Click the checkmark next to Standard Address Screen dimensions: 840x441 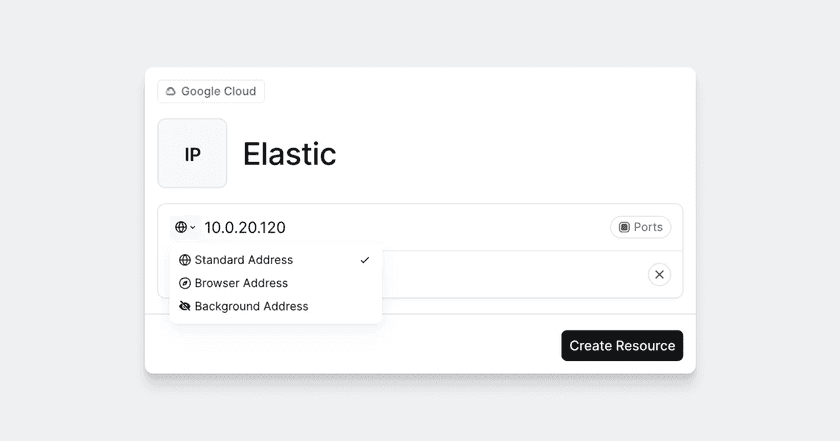click(x=365, y=260)
